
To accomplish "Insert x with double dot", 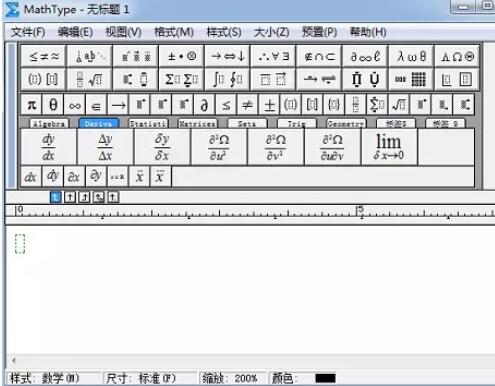I will pyautogui.click(x=139, y=176).
